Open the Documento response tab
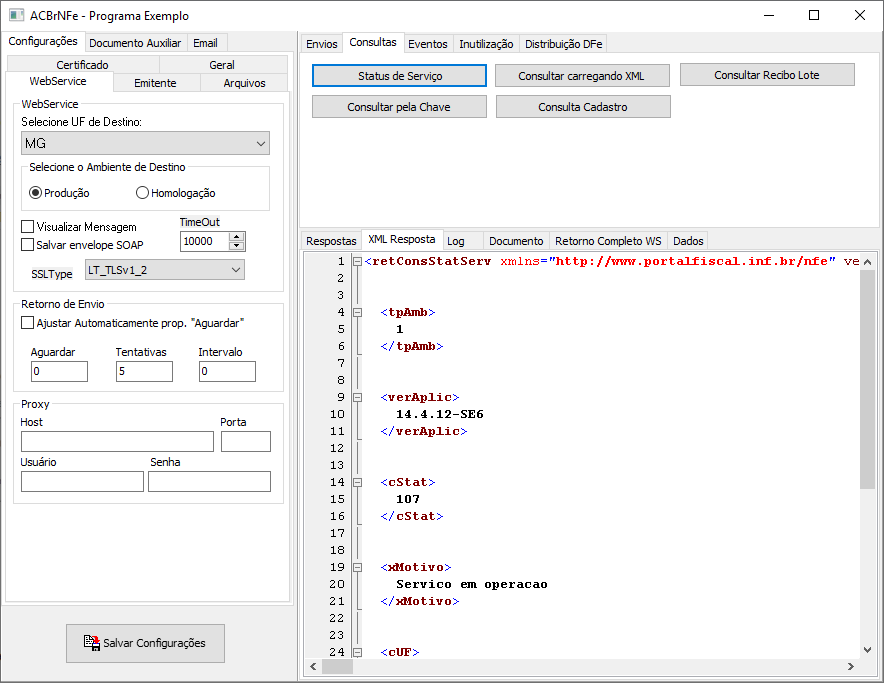Viewport: 884px width, 683px height. (x=516, y=241)
